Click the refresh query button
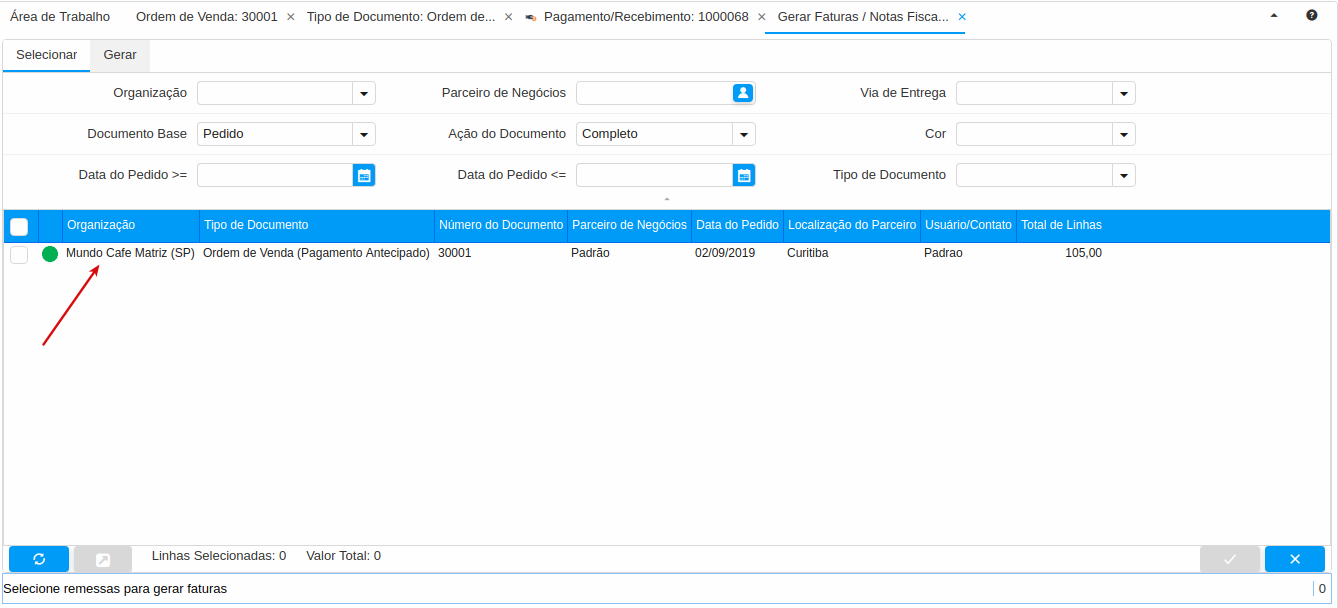 (x=39, y=559)
